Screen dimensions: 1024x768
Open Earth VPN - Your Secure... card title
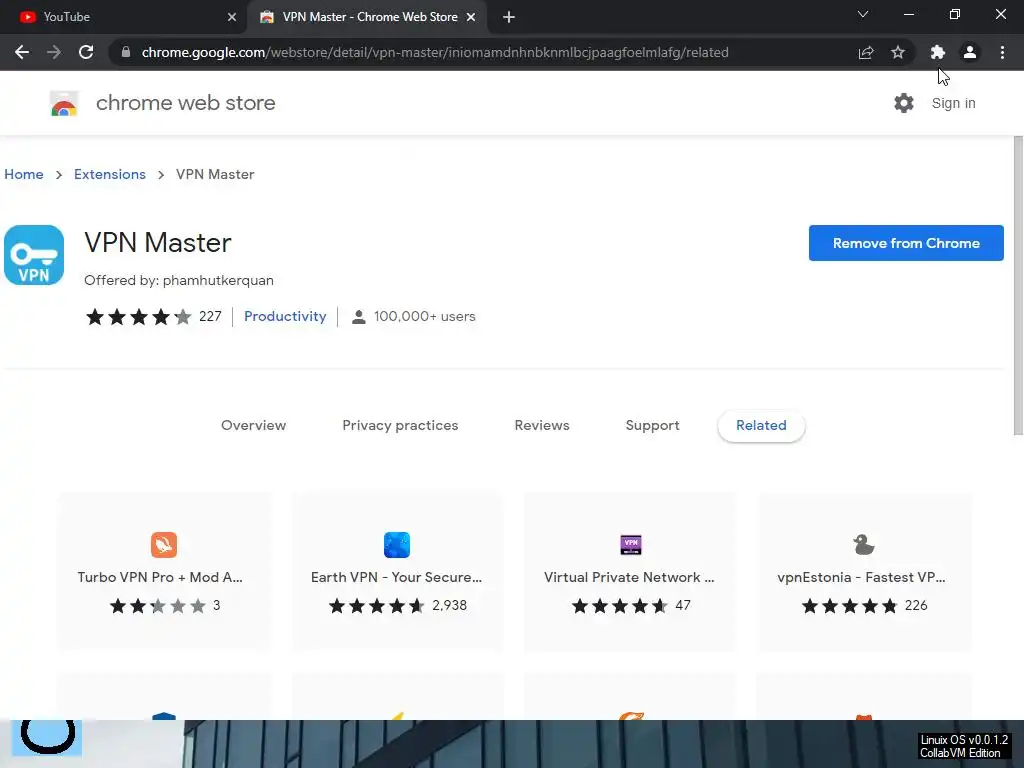(x=396, y=577)
